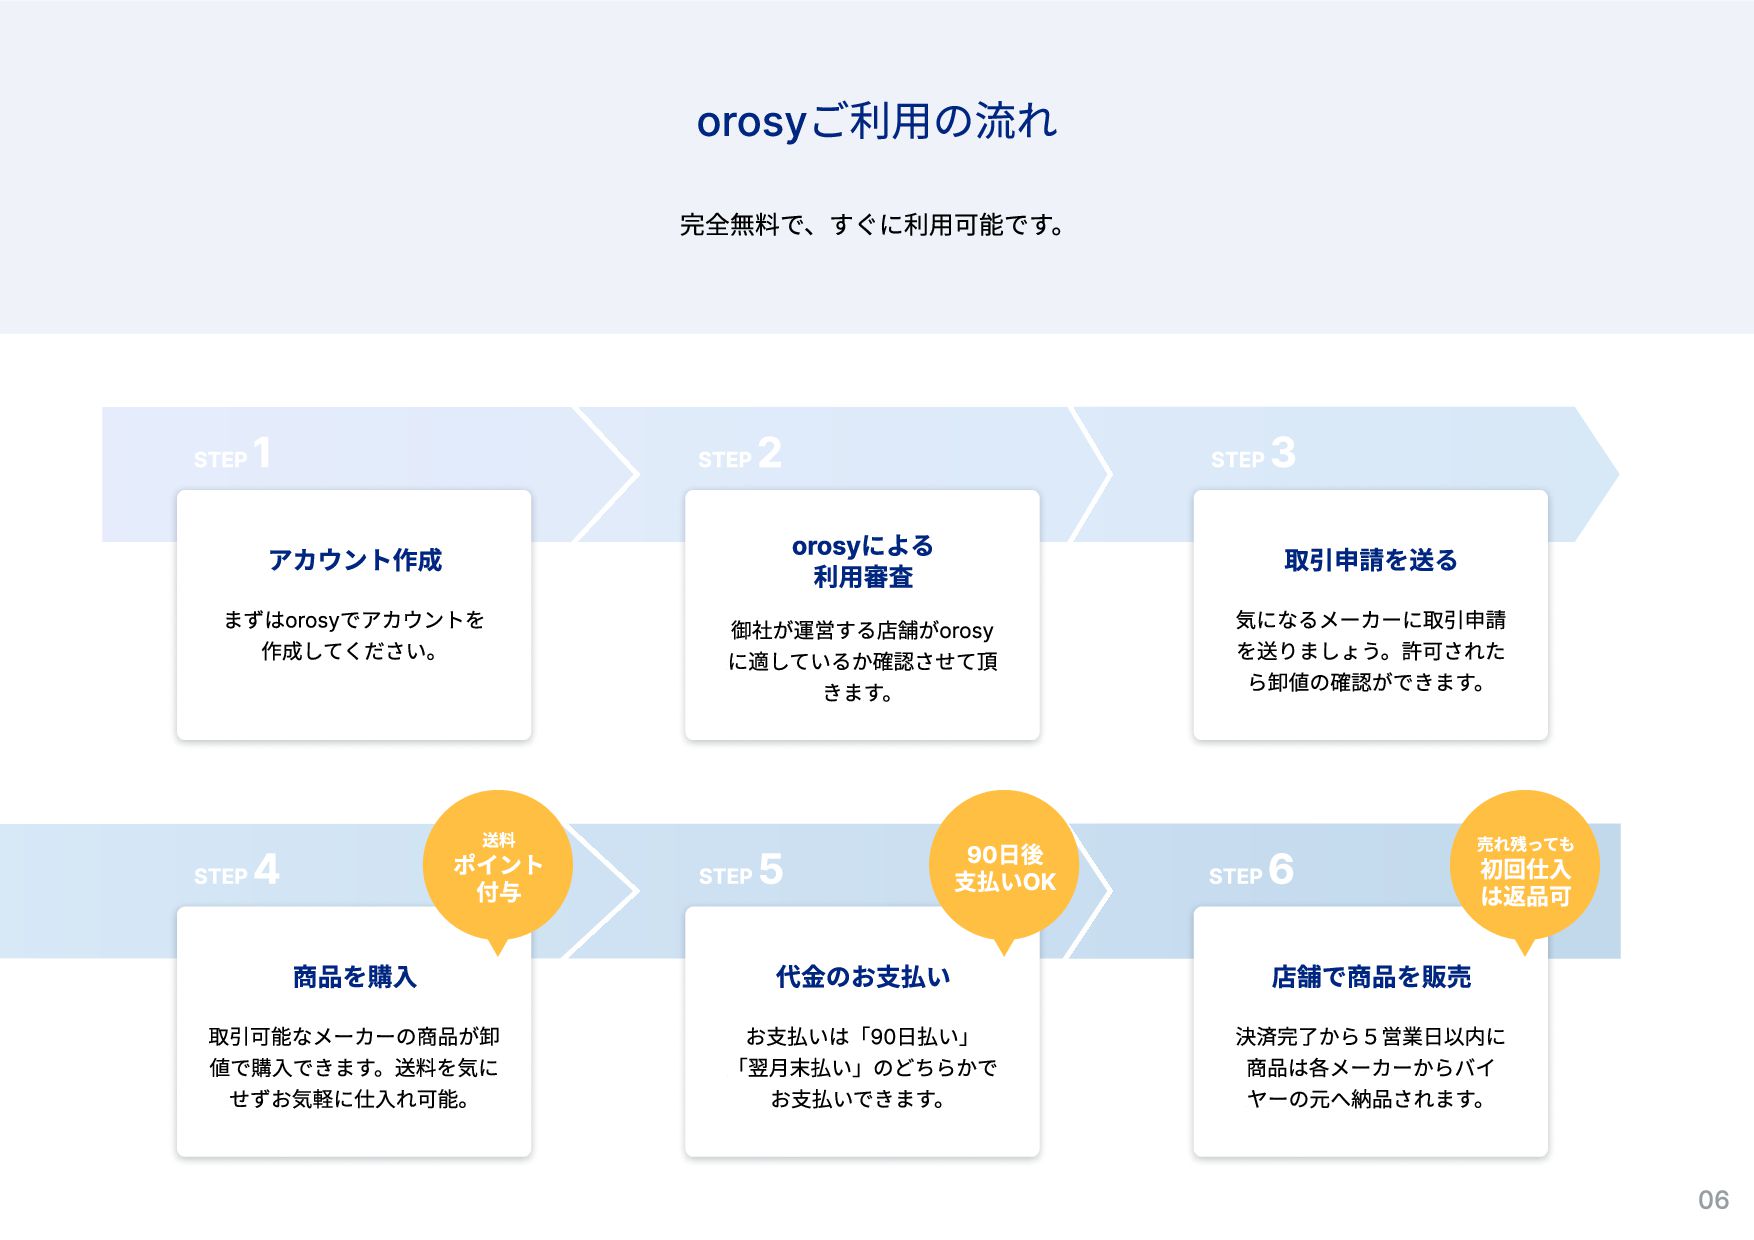Click the '御社が運営する店舗がorosy' description text

862,631
